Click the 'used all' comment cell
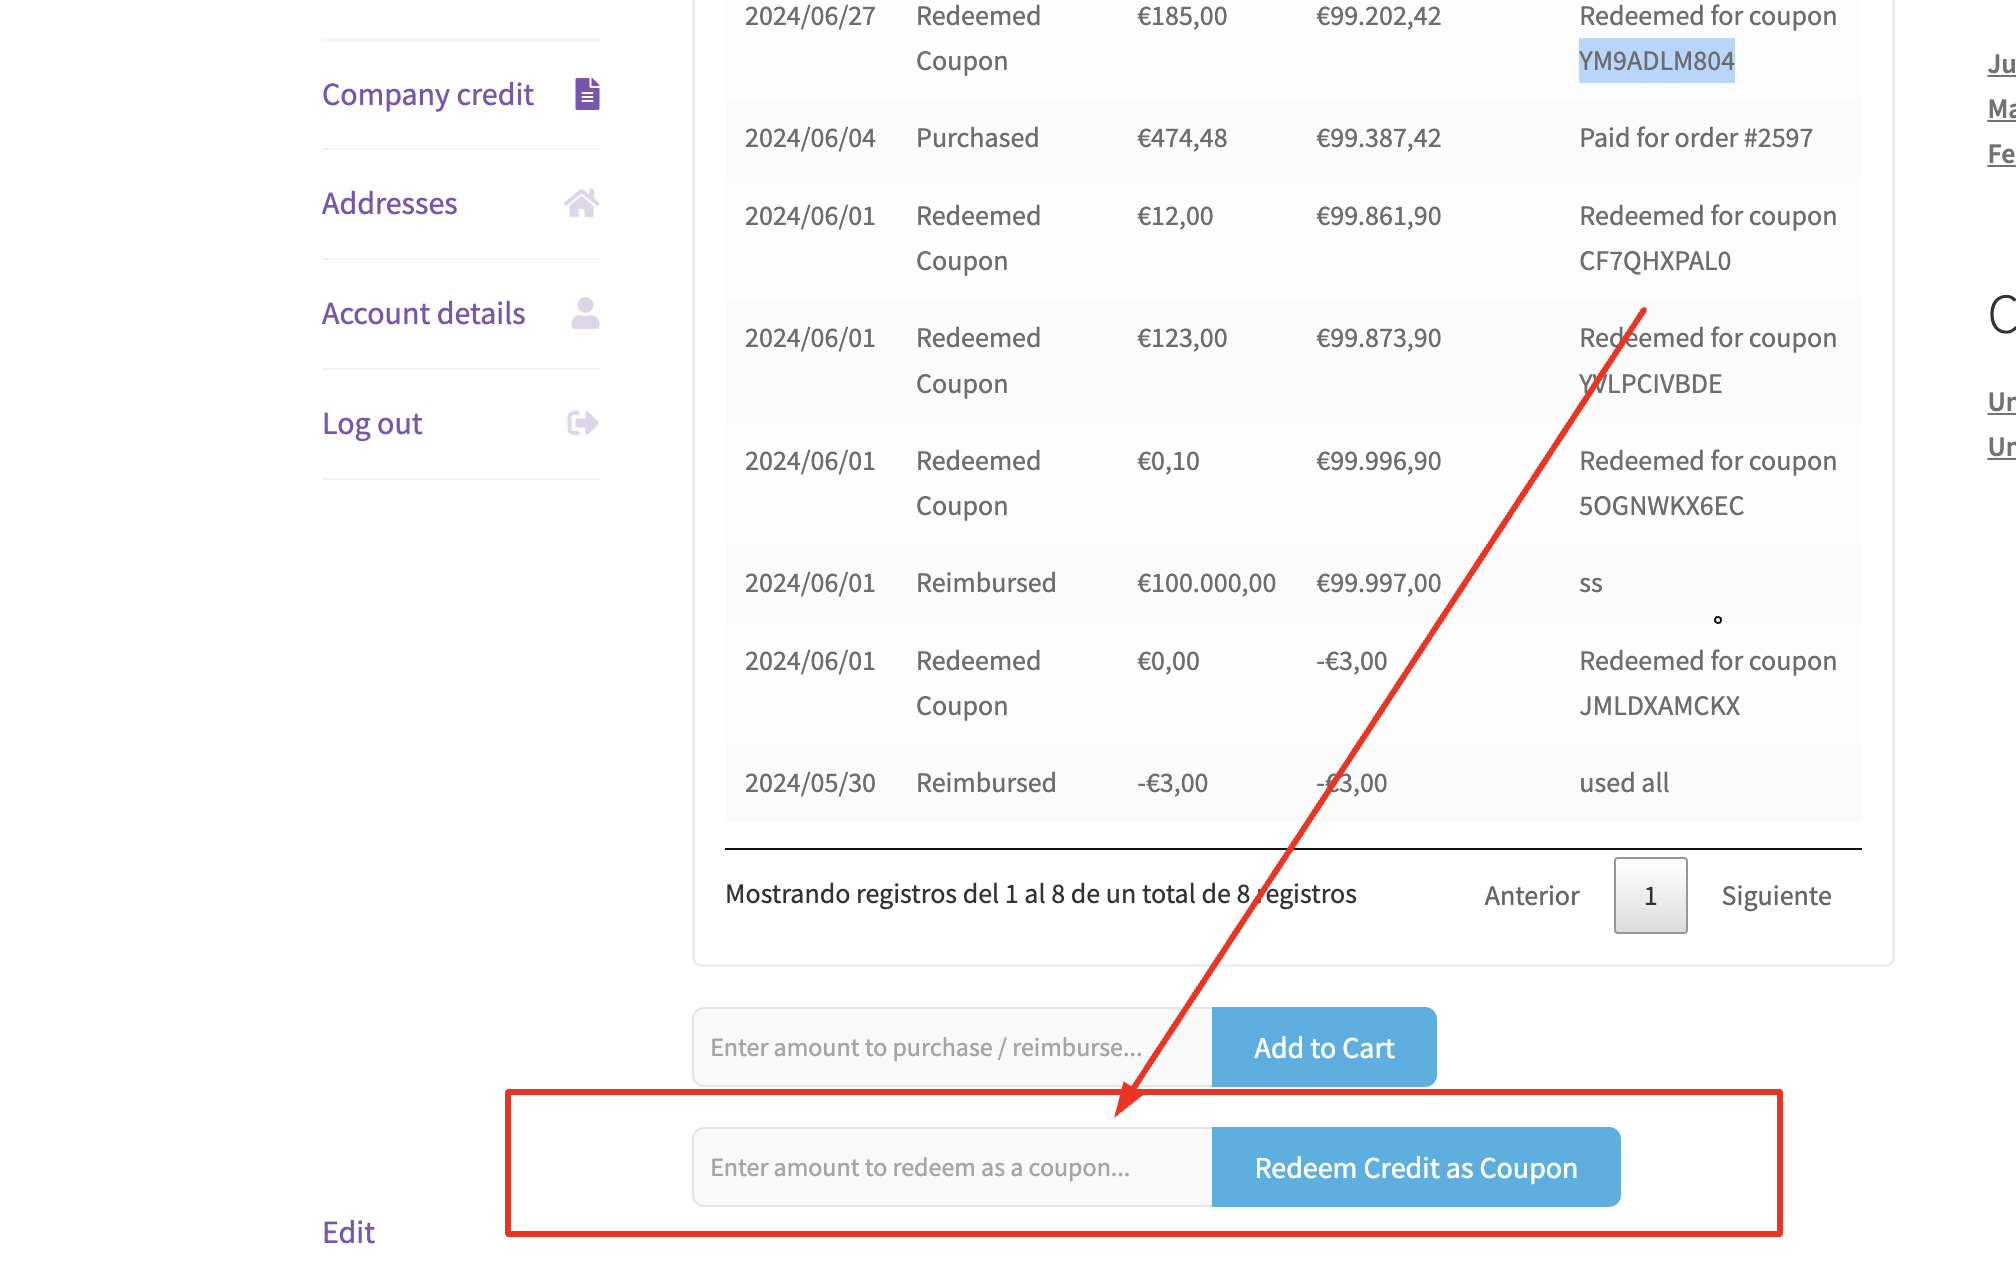Image resolution: width=2016 pixels, height=1282 pixels. [1624, 783]
